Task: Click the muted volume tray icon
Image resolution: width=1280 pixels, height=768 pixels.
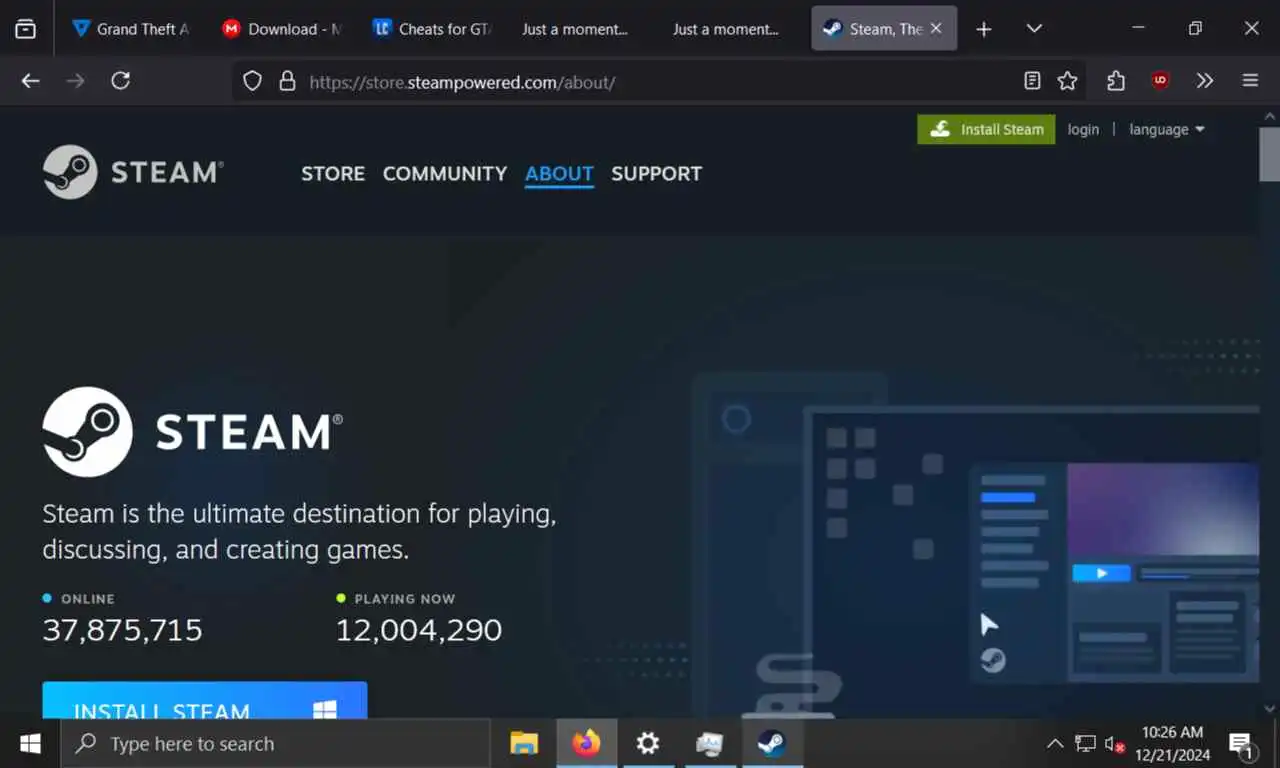Action: [x=1114, y=744]
